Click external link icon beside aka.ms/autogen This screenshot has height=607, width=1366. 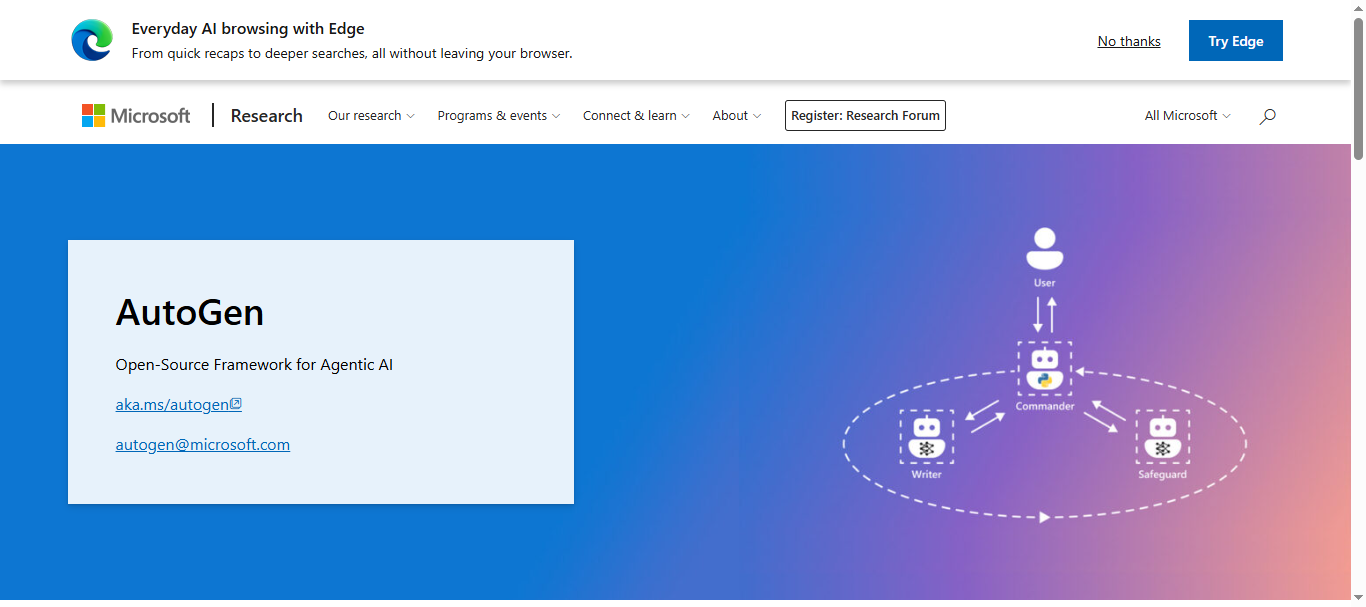[236, 404]
